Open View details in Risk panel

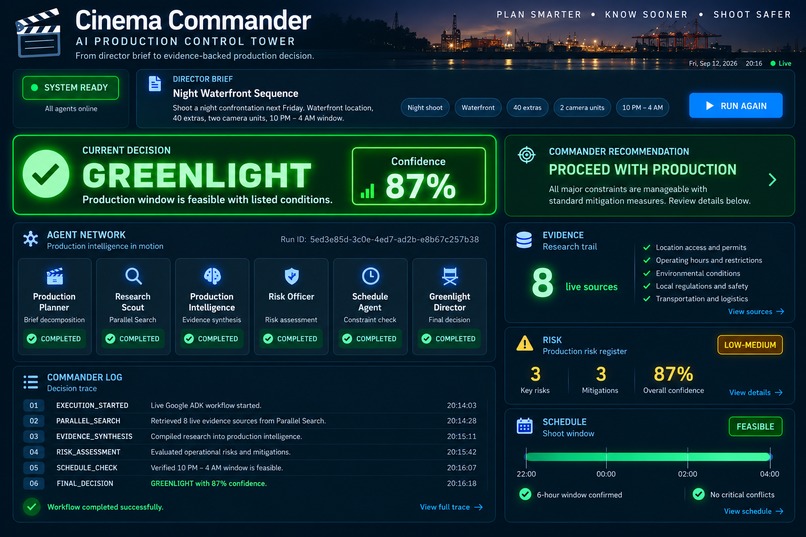pos(756,392)
